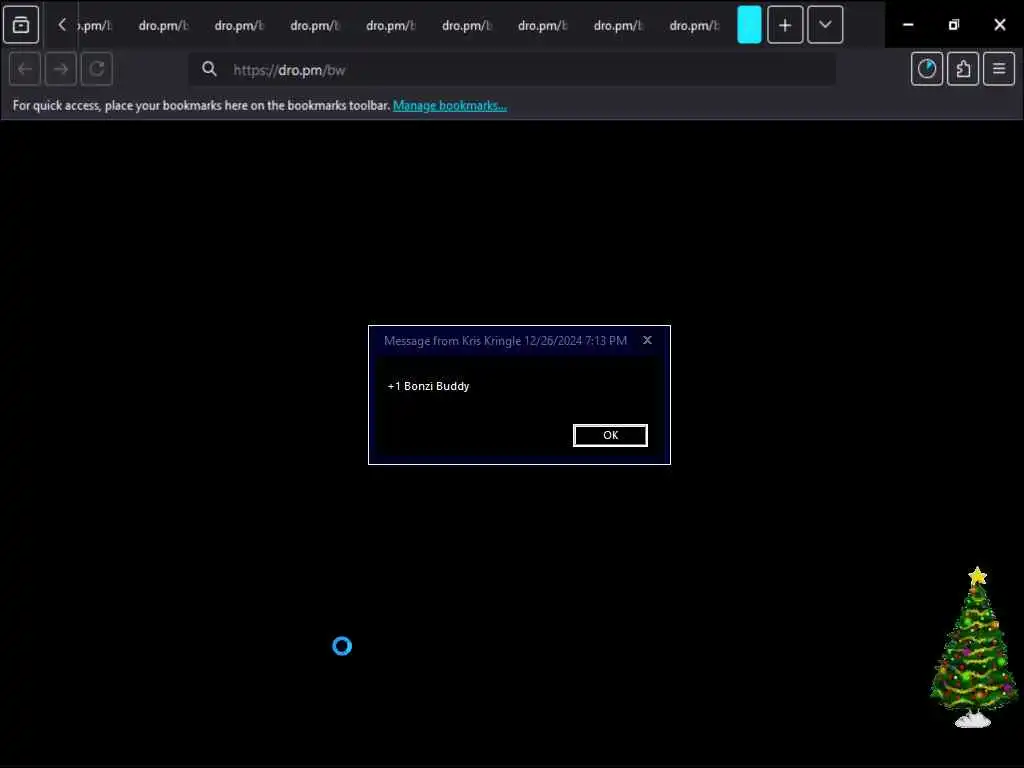The width and height of the screenshot is (1024, 768).
Task: Click the back navigation arrow
Action: coord(25,69)
